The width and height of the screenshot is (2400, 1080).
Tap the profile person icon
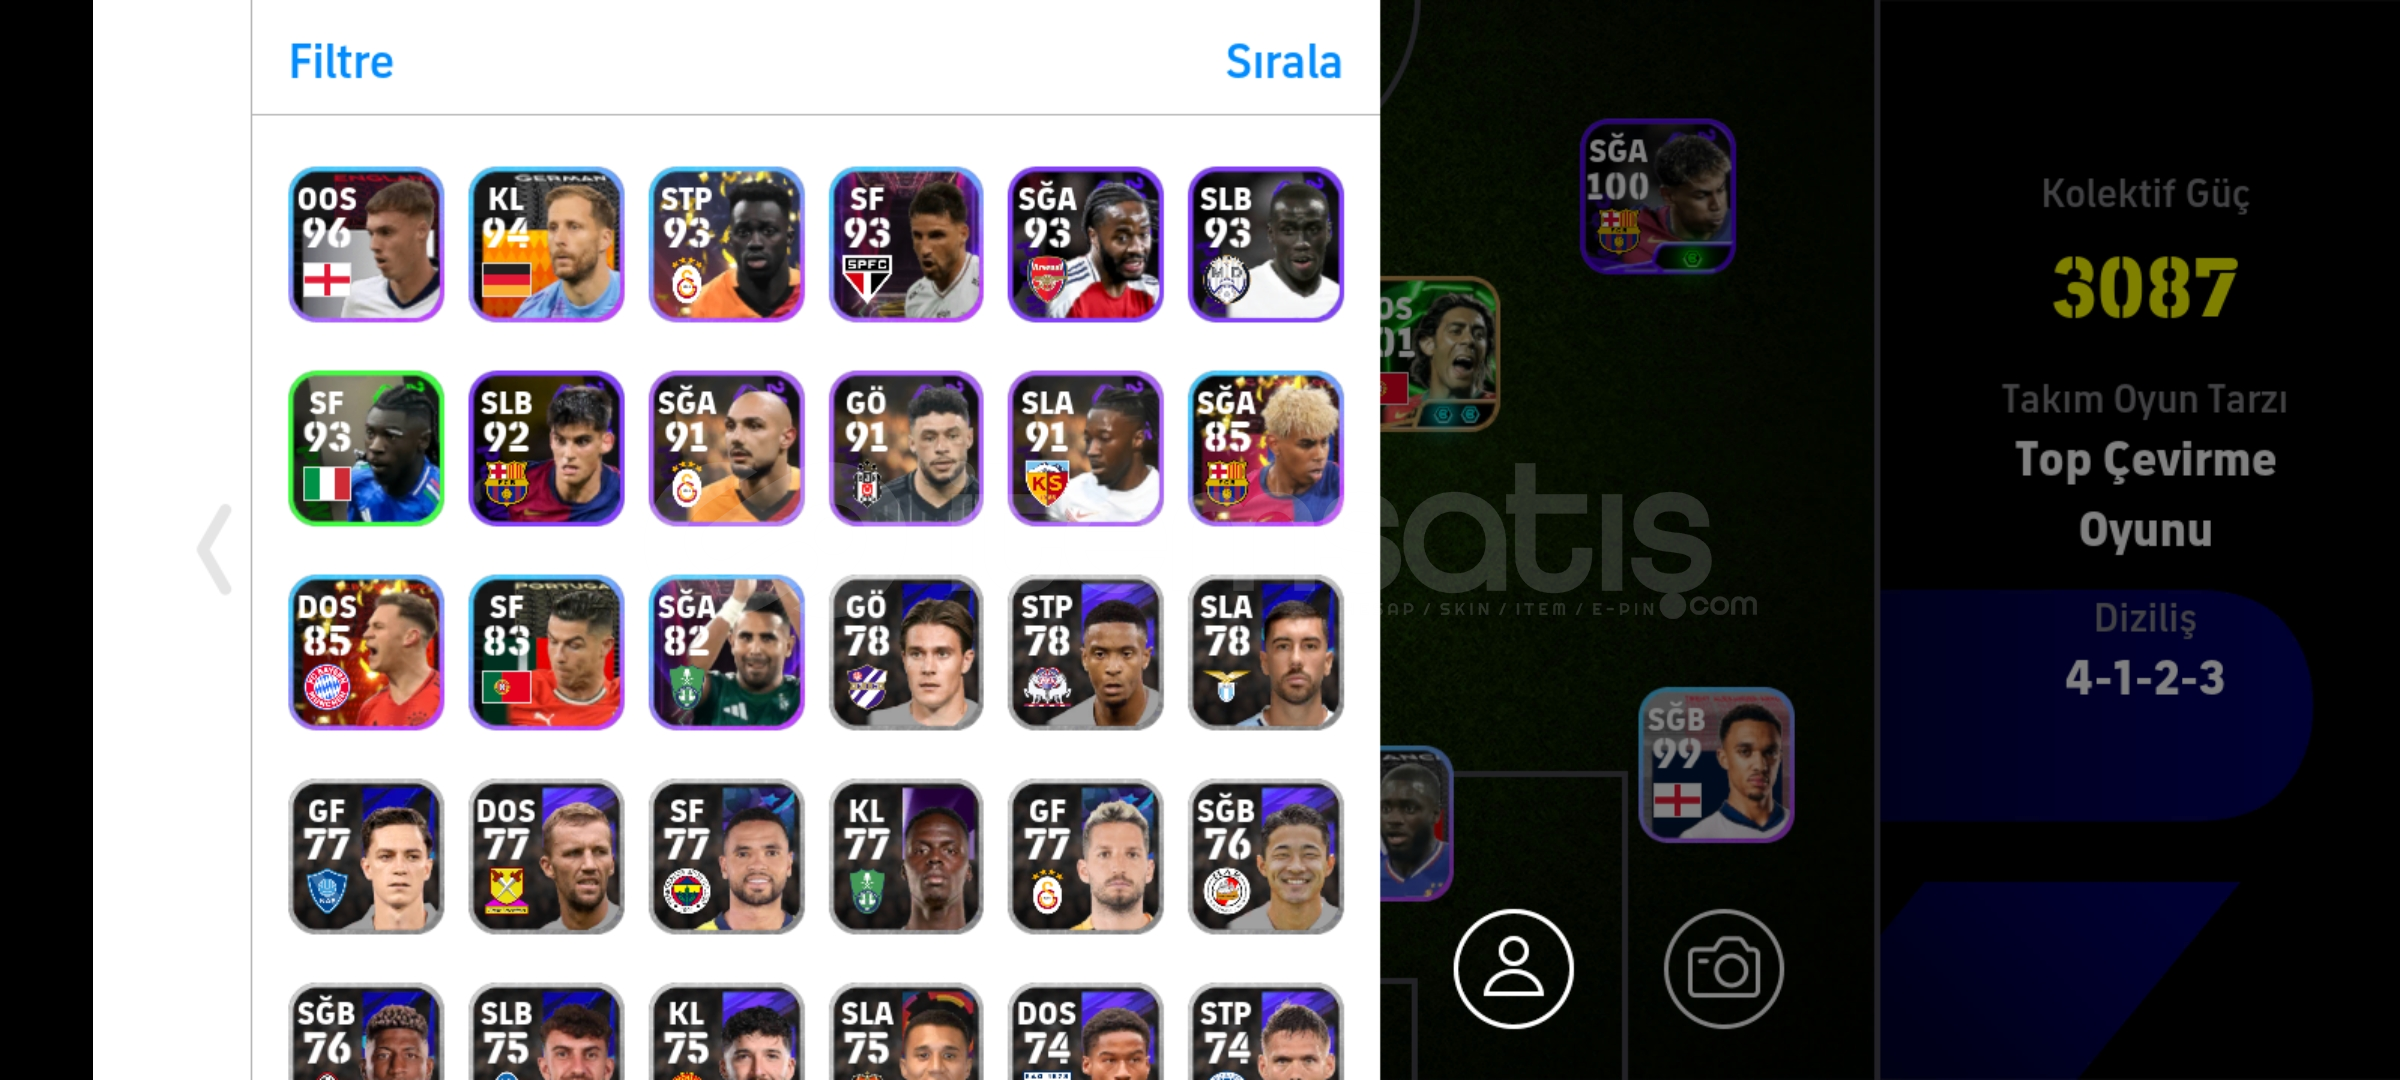click(x=1513, y=968)
